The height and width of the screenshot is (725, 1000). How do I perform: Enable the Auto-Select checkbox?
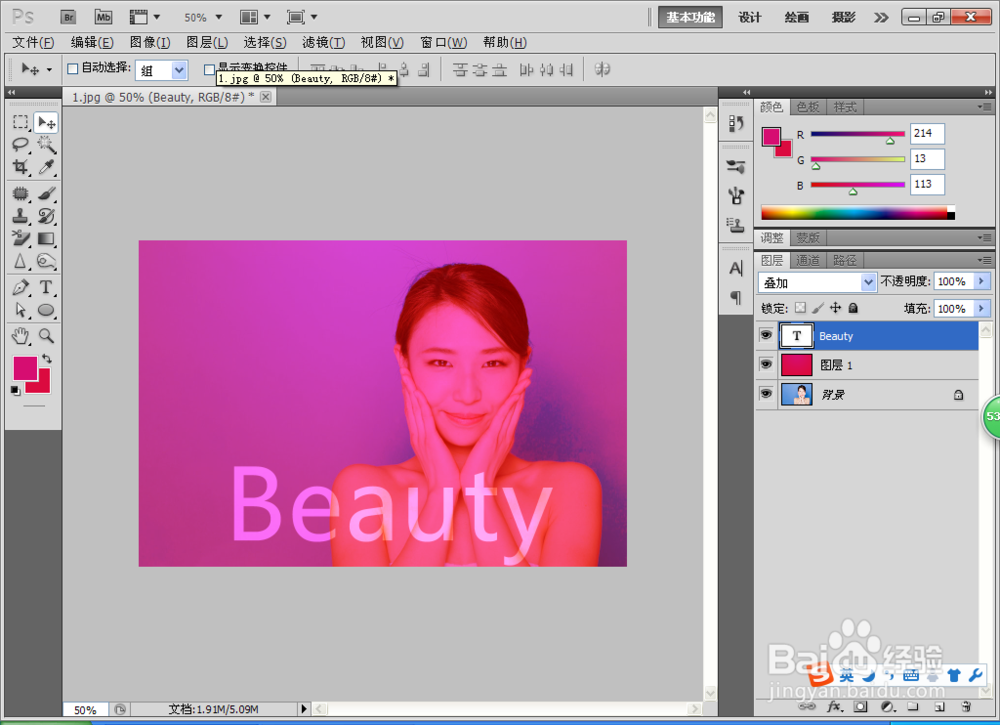[73, 68]
